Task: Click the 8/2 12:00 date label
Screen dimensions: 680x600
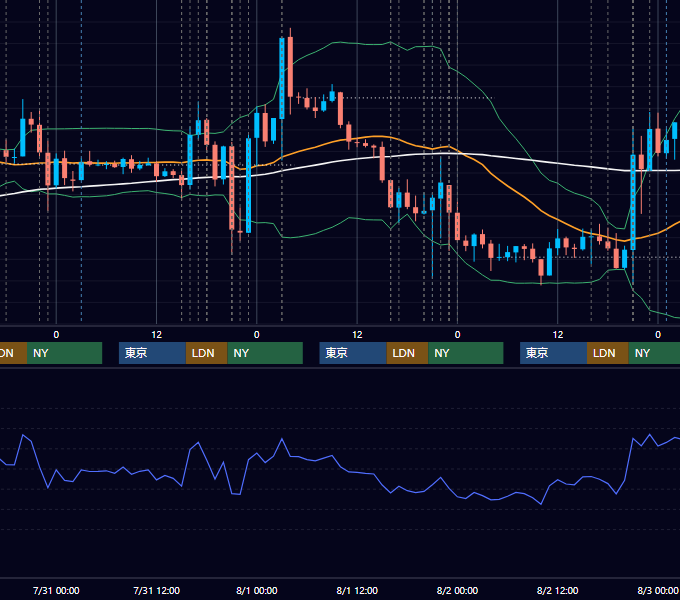Action: click(557, 590)
